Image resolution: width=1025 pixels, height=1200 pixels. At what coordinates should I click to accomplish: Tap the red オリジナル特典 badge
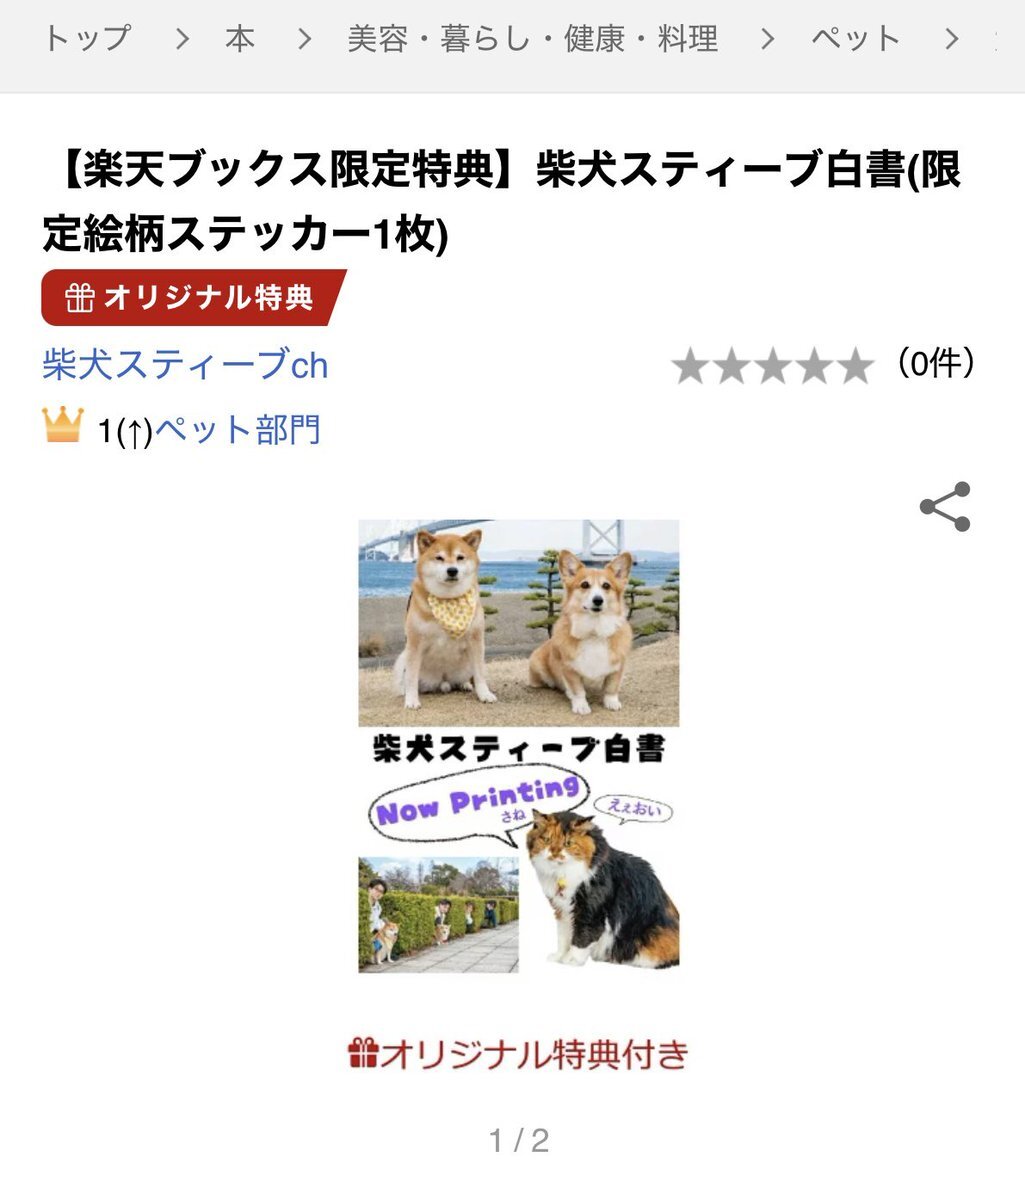click(194, 298)
